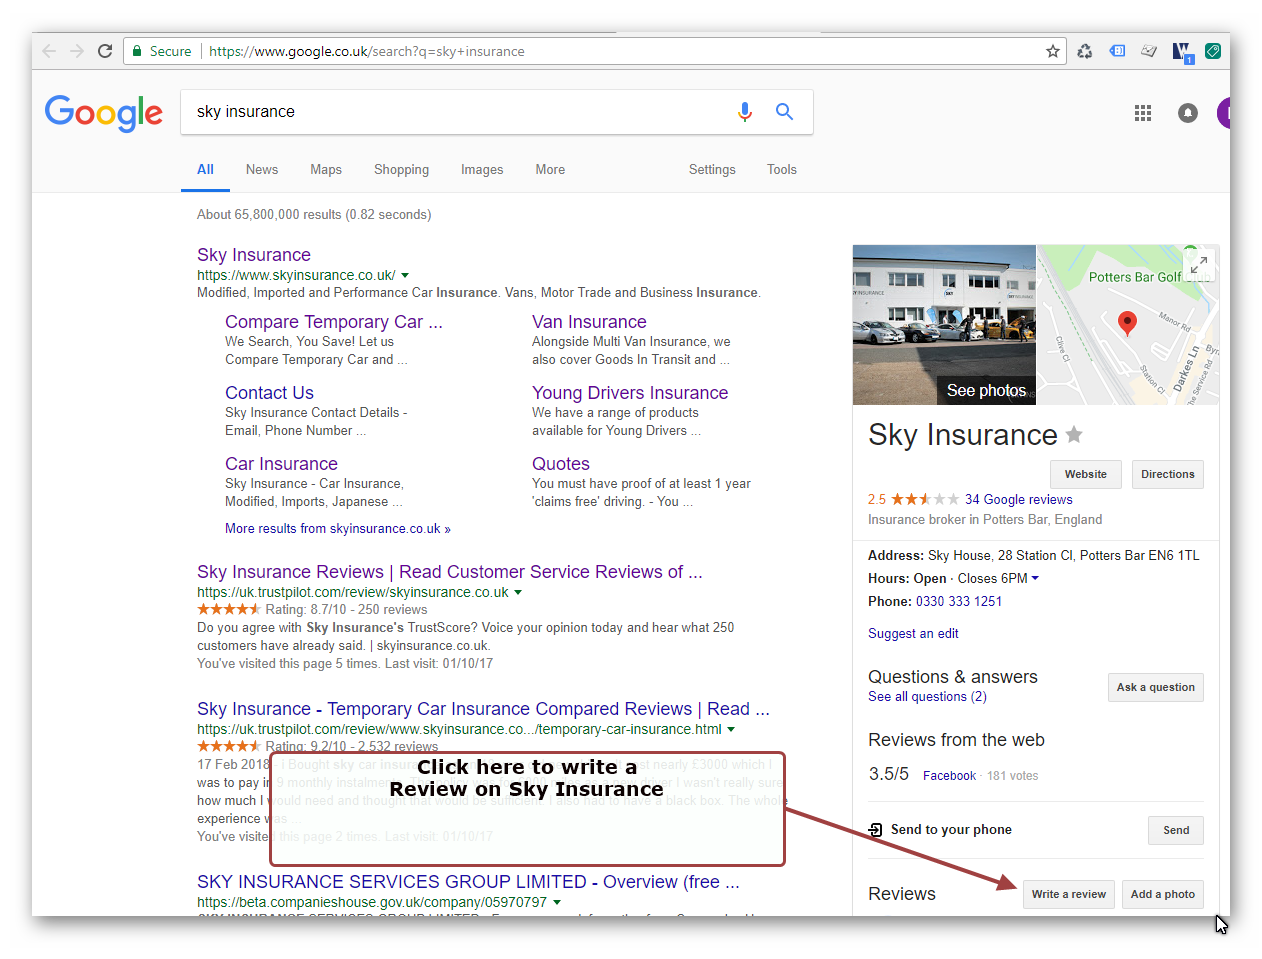1262x959 pixels.
Task: Click the address bar URL
Action: pyautogui.click(x=366, y=51)
